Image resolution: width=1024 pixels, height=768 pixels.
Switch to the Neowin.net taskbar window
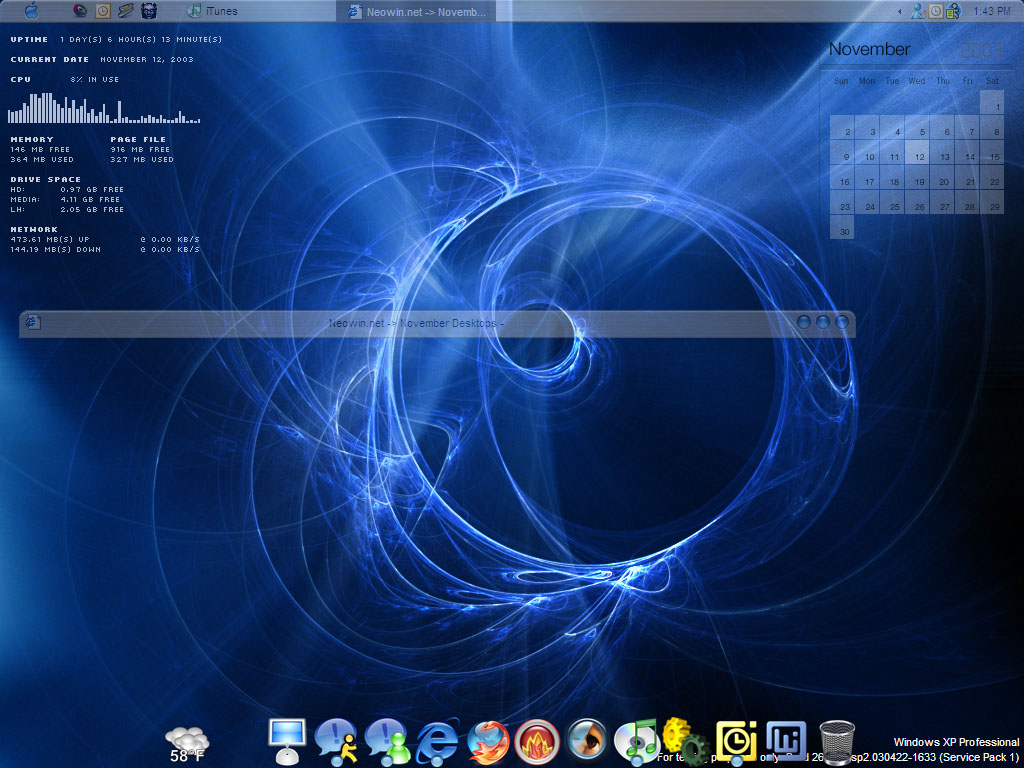click(x=418, y=12)
